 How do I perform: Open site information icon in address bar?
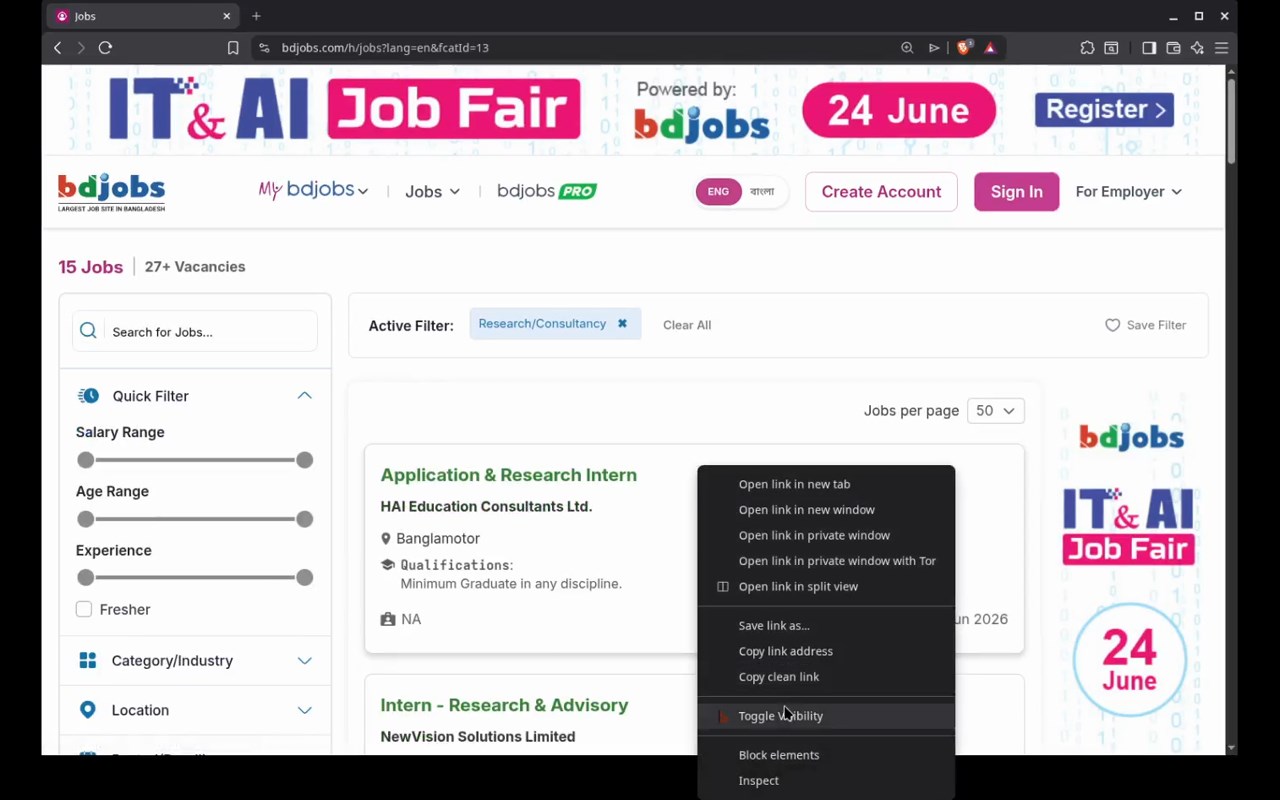coord(264,47)
